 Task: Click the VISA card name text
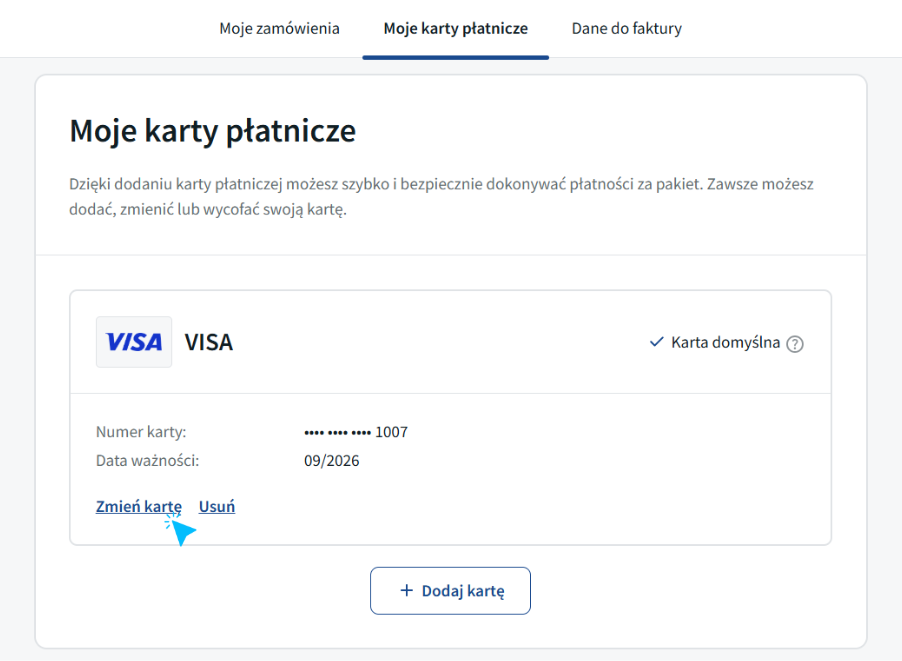[x=209, y=342]
